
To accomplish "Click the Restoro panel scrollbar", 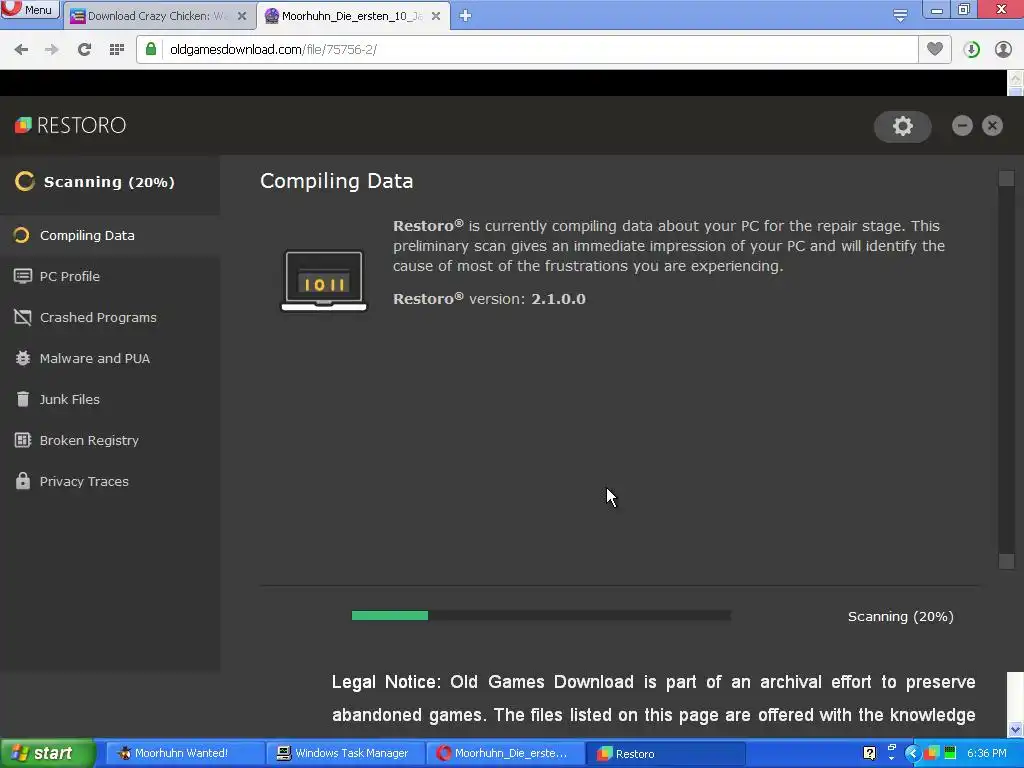I will (x=1006, y=370).
